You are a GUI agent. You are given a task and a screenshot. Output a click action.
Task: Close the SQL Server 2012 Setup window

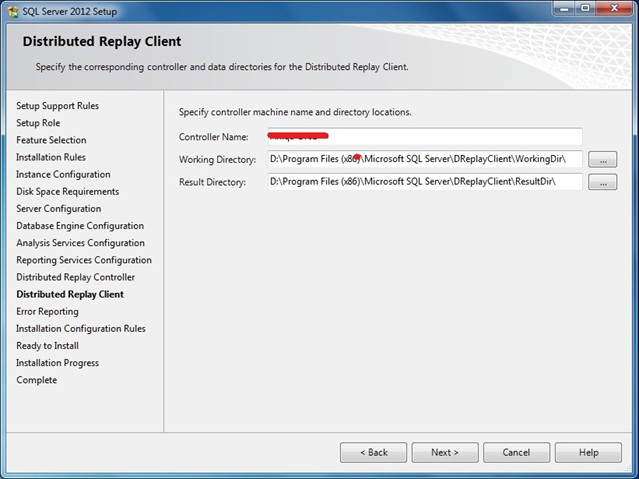click(x=614, y=9)
